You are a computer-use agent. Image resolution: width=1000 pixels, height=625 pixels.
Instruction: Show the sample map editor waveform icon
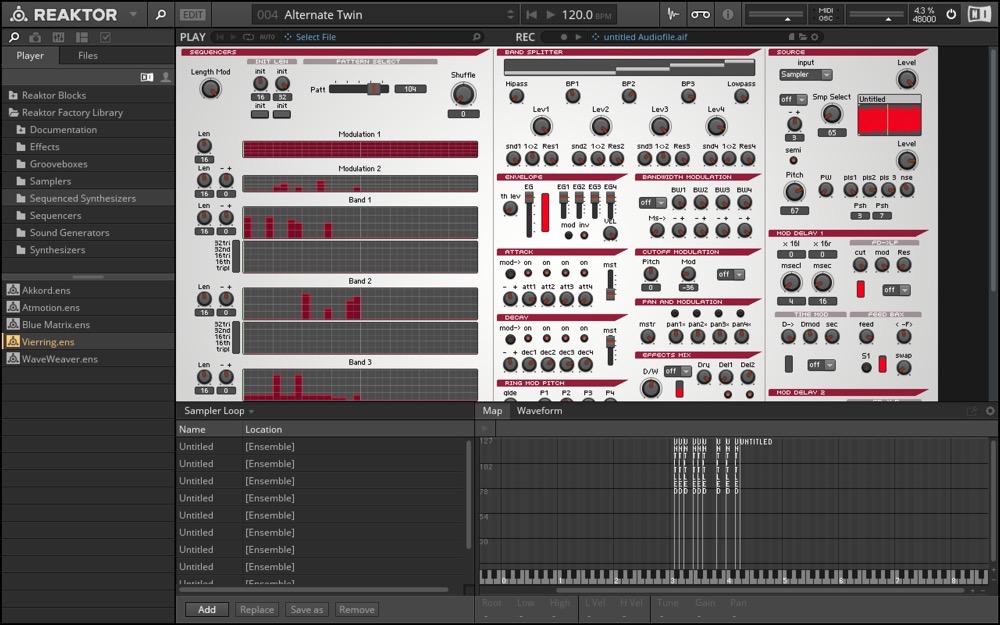click(673, 14)
